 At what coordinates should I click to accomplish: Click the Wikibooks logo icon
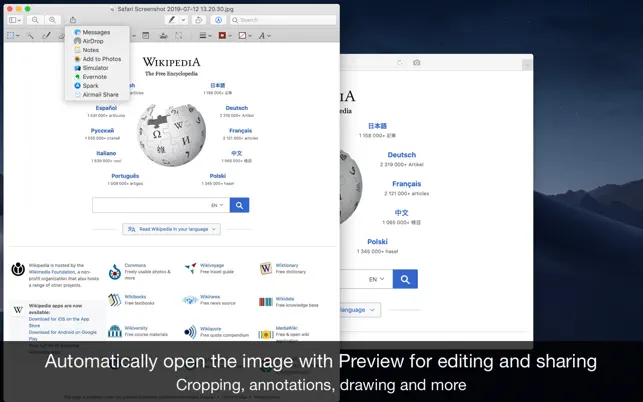115,300
